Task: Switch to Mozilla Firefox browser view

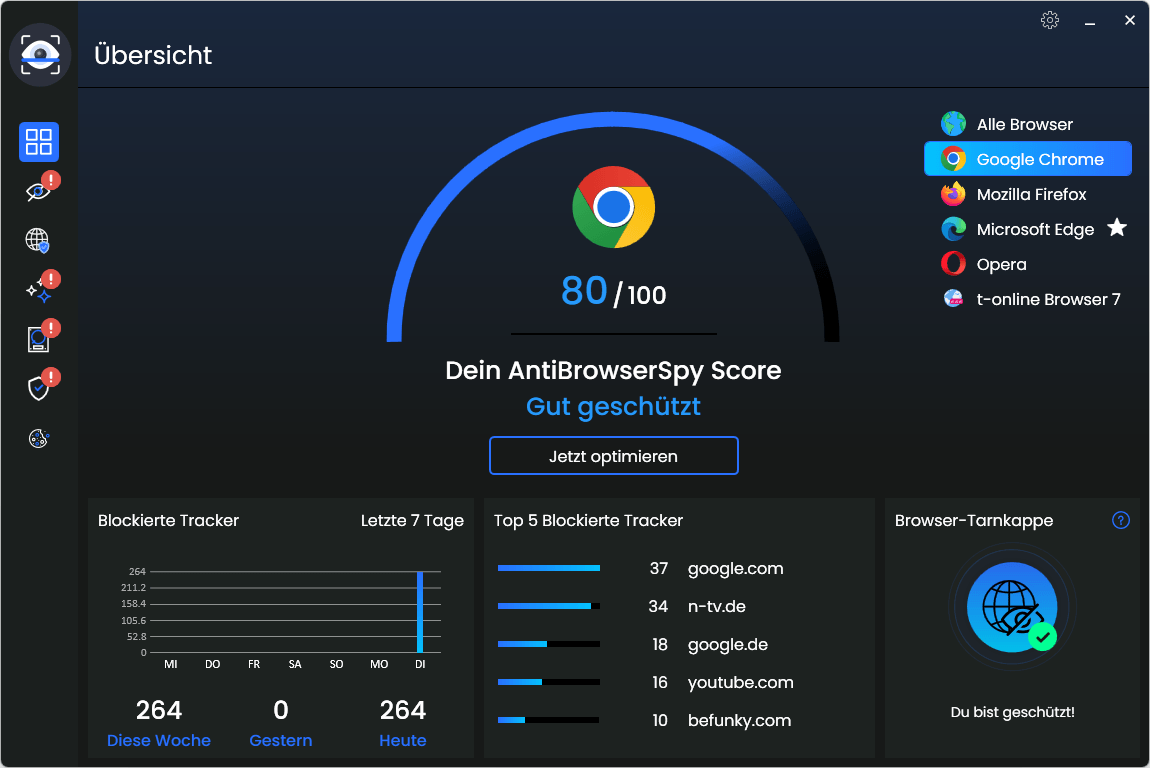Action: pos(1033,194)
